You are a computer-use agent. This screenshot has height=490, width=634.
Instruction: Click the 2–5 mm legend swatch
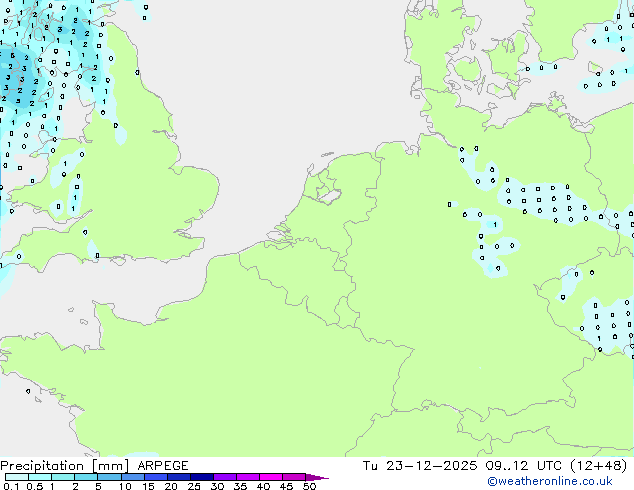tap(86, 477)
